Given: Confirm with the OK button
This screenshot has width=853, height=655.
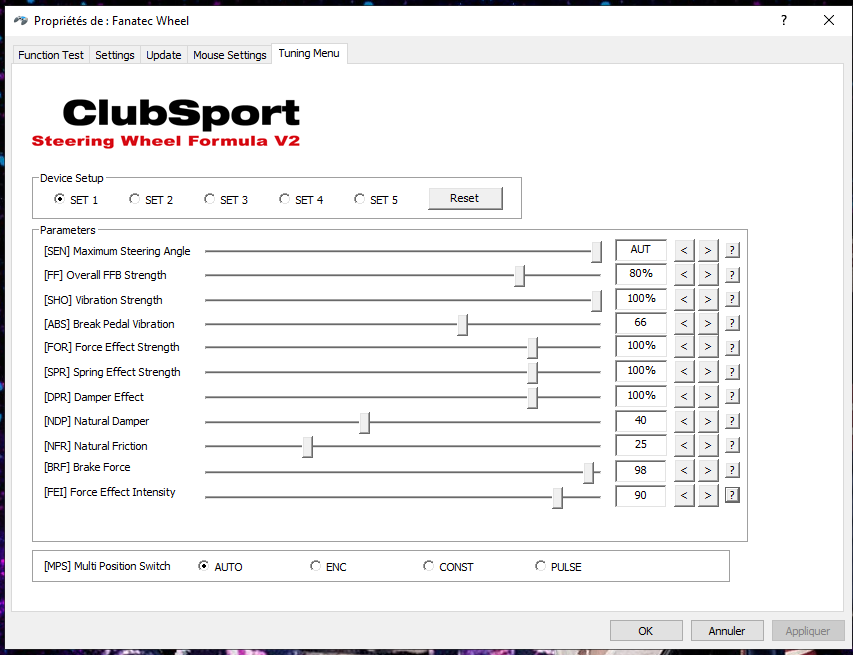Looking at the screenshot, I should click(646, 631).
